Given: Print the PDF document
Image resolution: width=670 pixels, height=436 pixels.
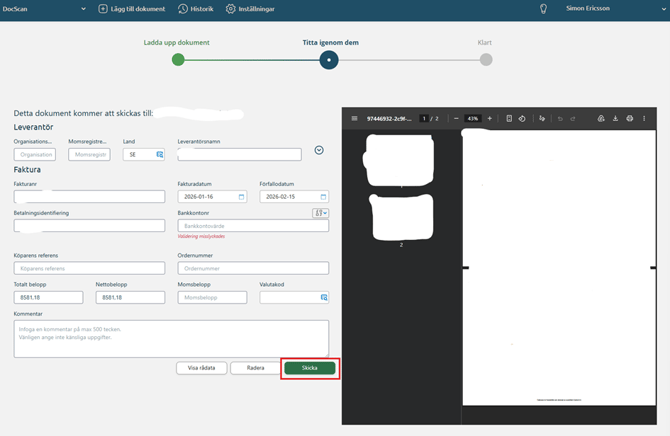Looking at the screenshot, I should pyautogui.click(x=629, y=118).
